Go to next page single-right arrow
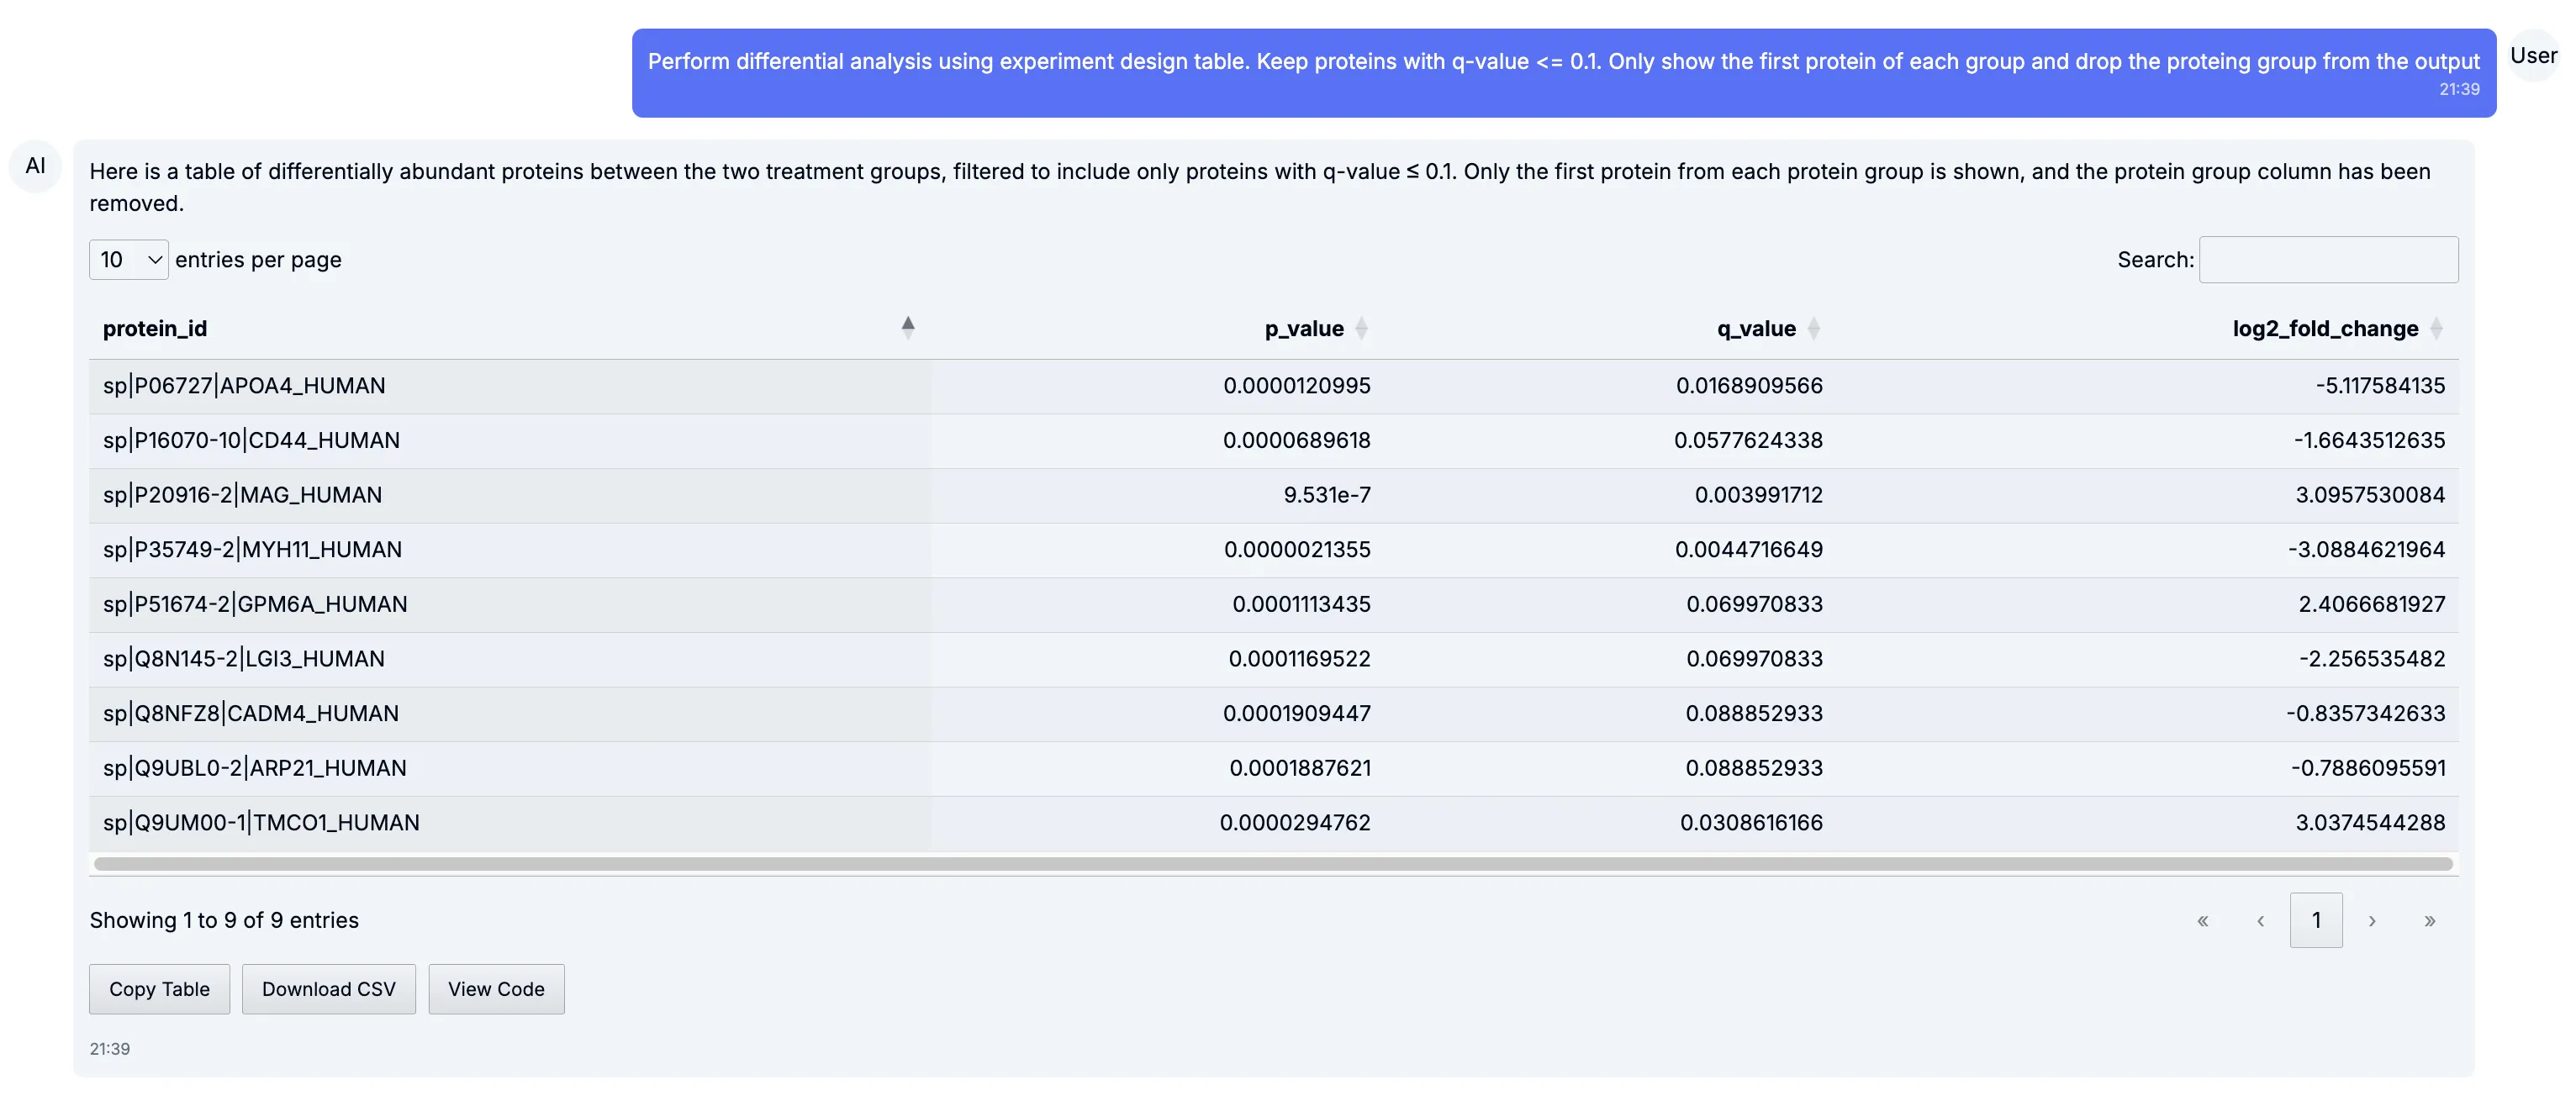The image size is (2576, 1101). (2372, 920)
